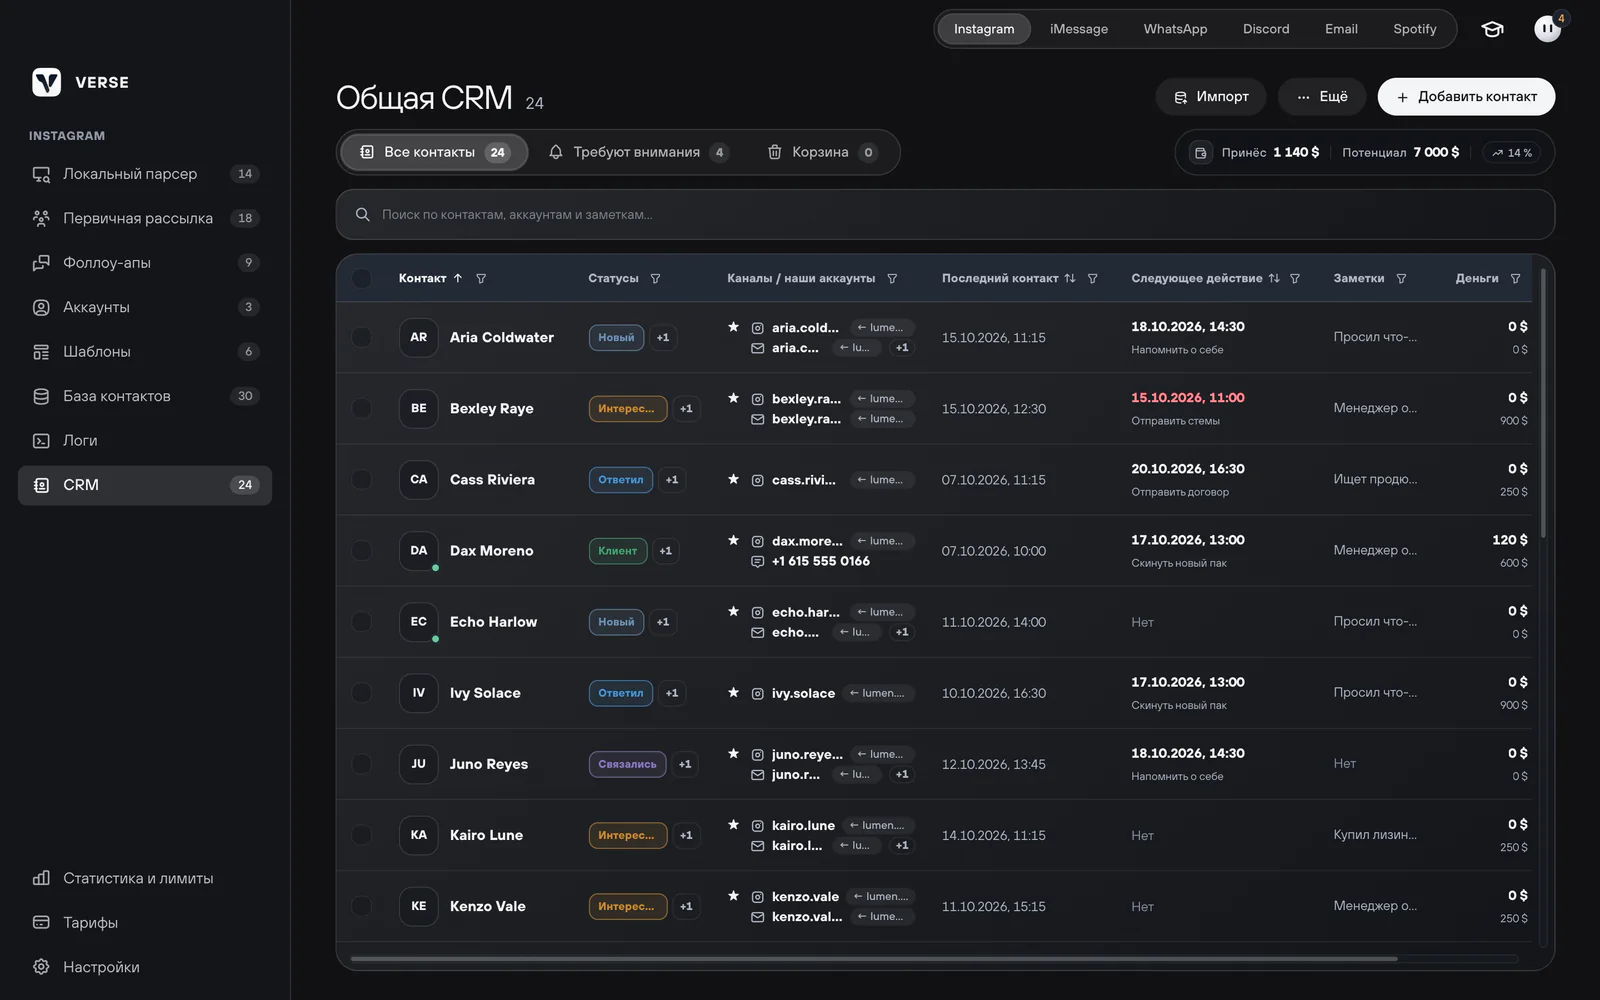Open Статистика и лимиты in the sidebar

click(x=145, y=878)
